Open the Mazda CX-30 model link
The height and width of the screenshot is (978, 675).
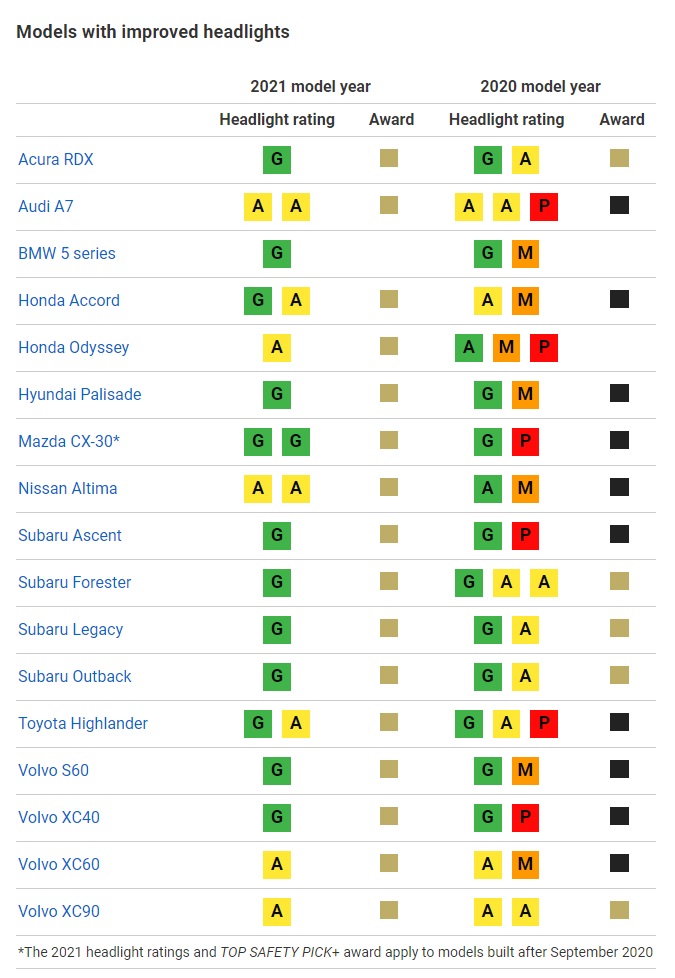pyautogui.click(x=69, y=442)
